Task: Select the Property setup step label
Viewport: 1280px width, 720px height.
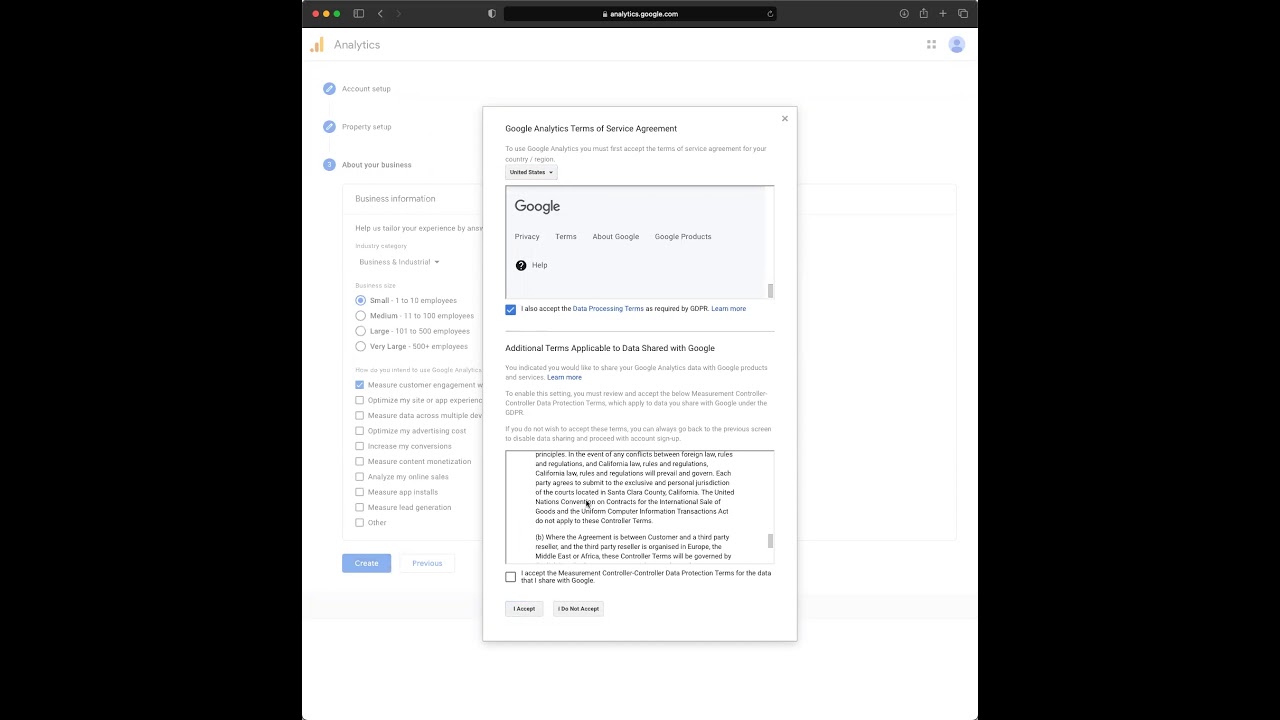Action: pyautogui.click(x=367, y=127)
